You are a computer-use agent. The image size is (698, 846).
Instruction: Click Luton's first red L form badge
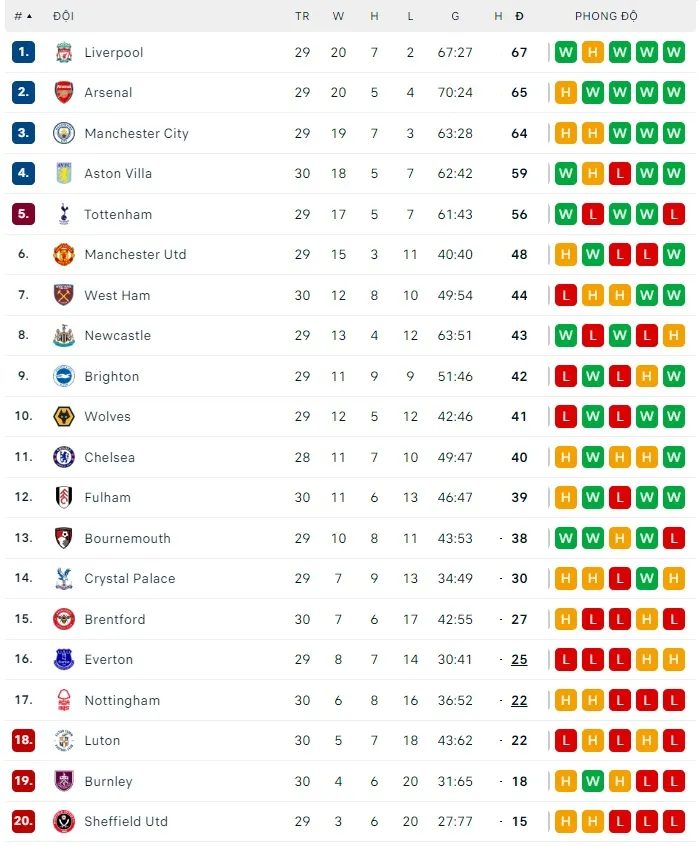pyautogui.click(x=566, y=740)
